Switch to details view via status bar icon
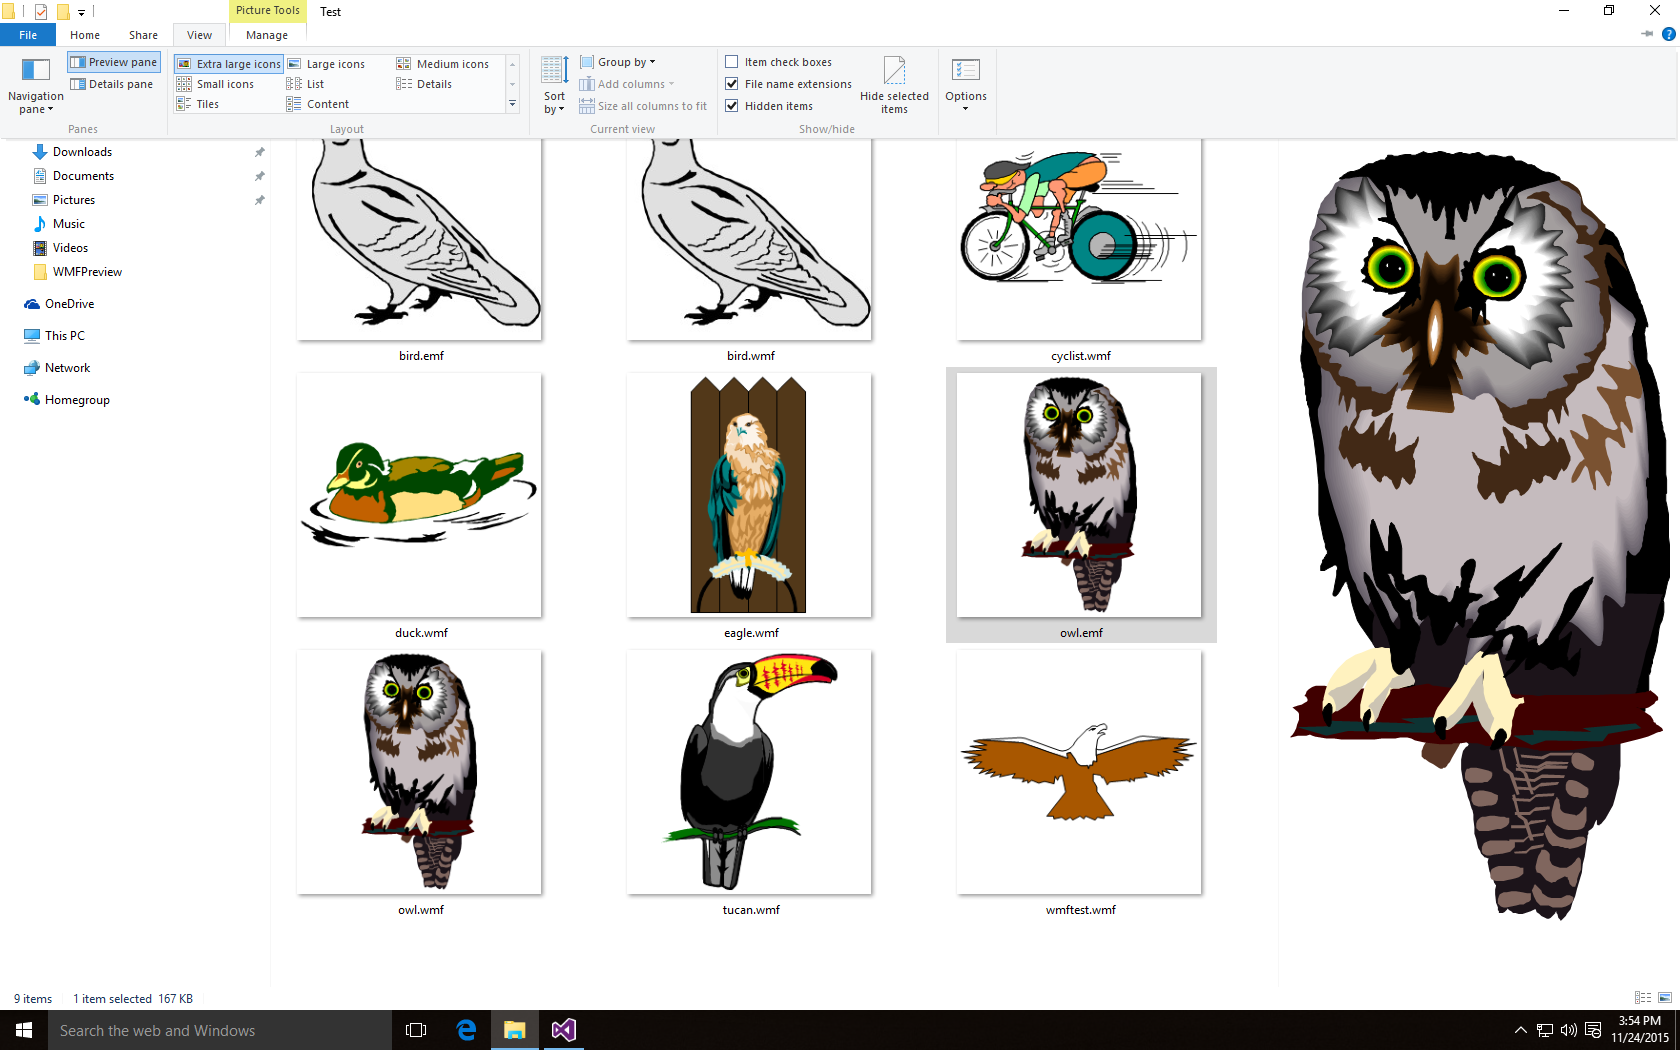Screen dimensions: 1680x1050 click(1643, 998)
